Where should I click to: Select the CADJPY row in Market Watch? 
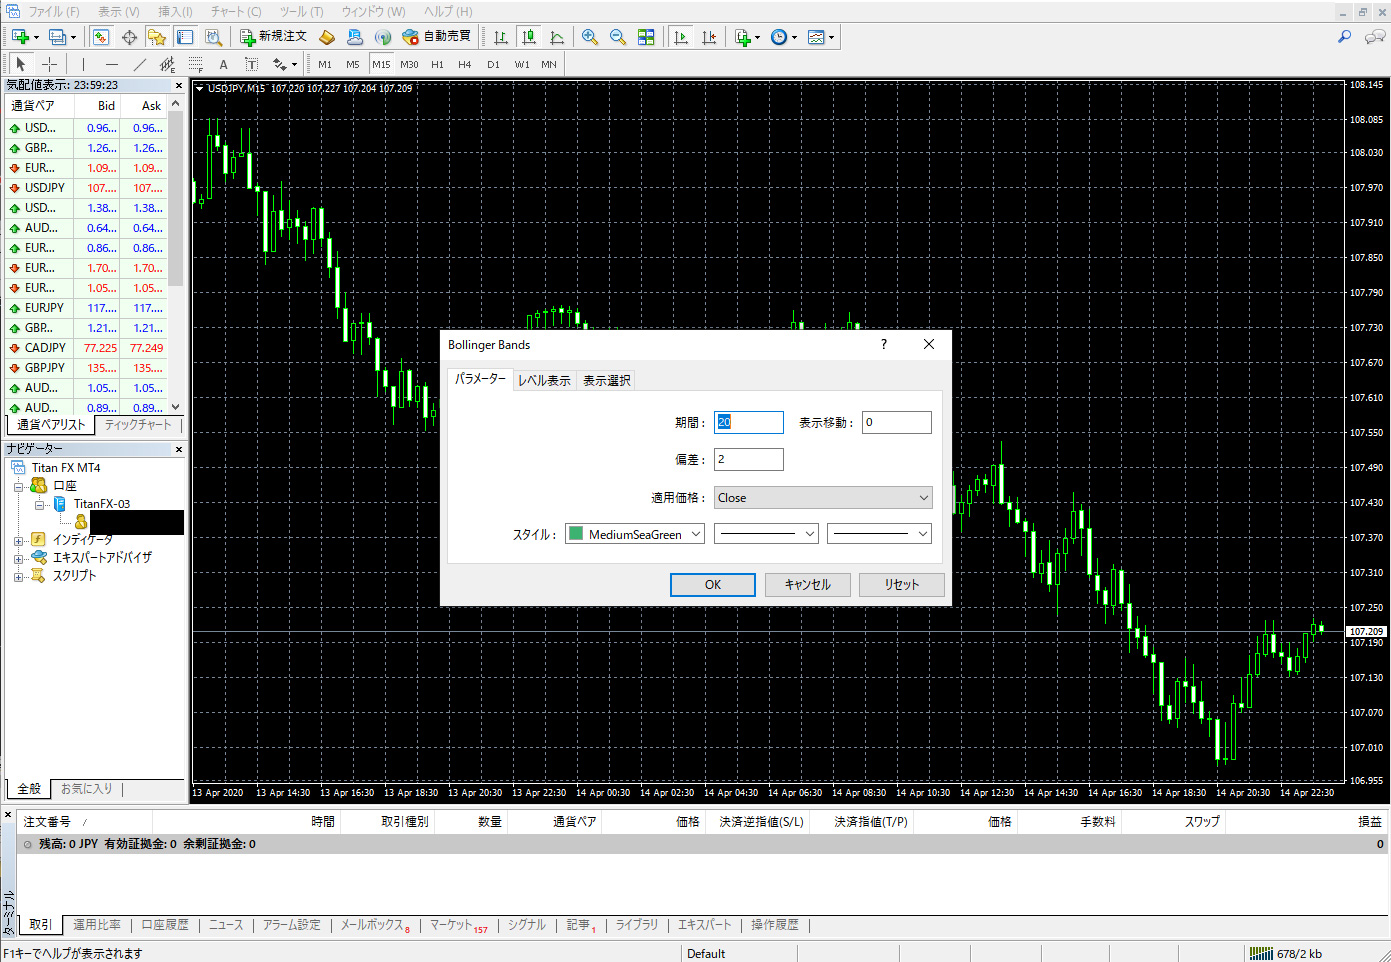86,348
